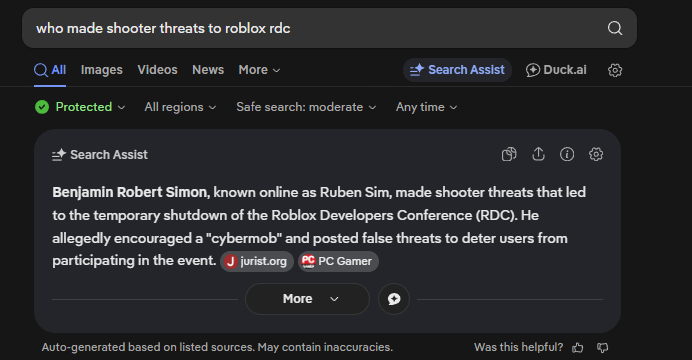Viewport: 692px width, 360px height.
Task: Click the 'Was this helpful?' text
Action: (519, 347)
